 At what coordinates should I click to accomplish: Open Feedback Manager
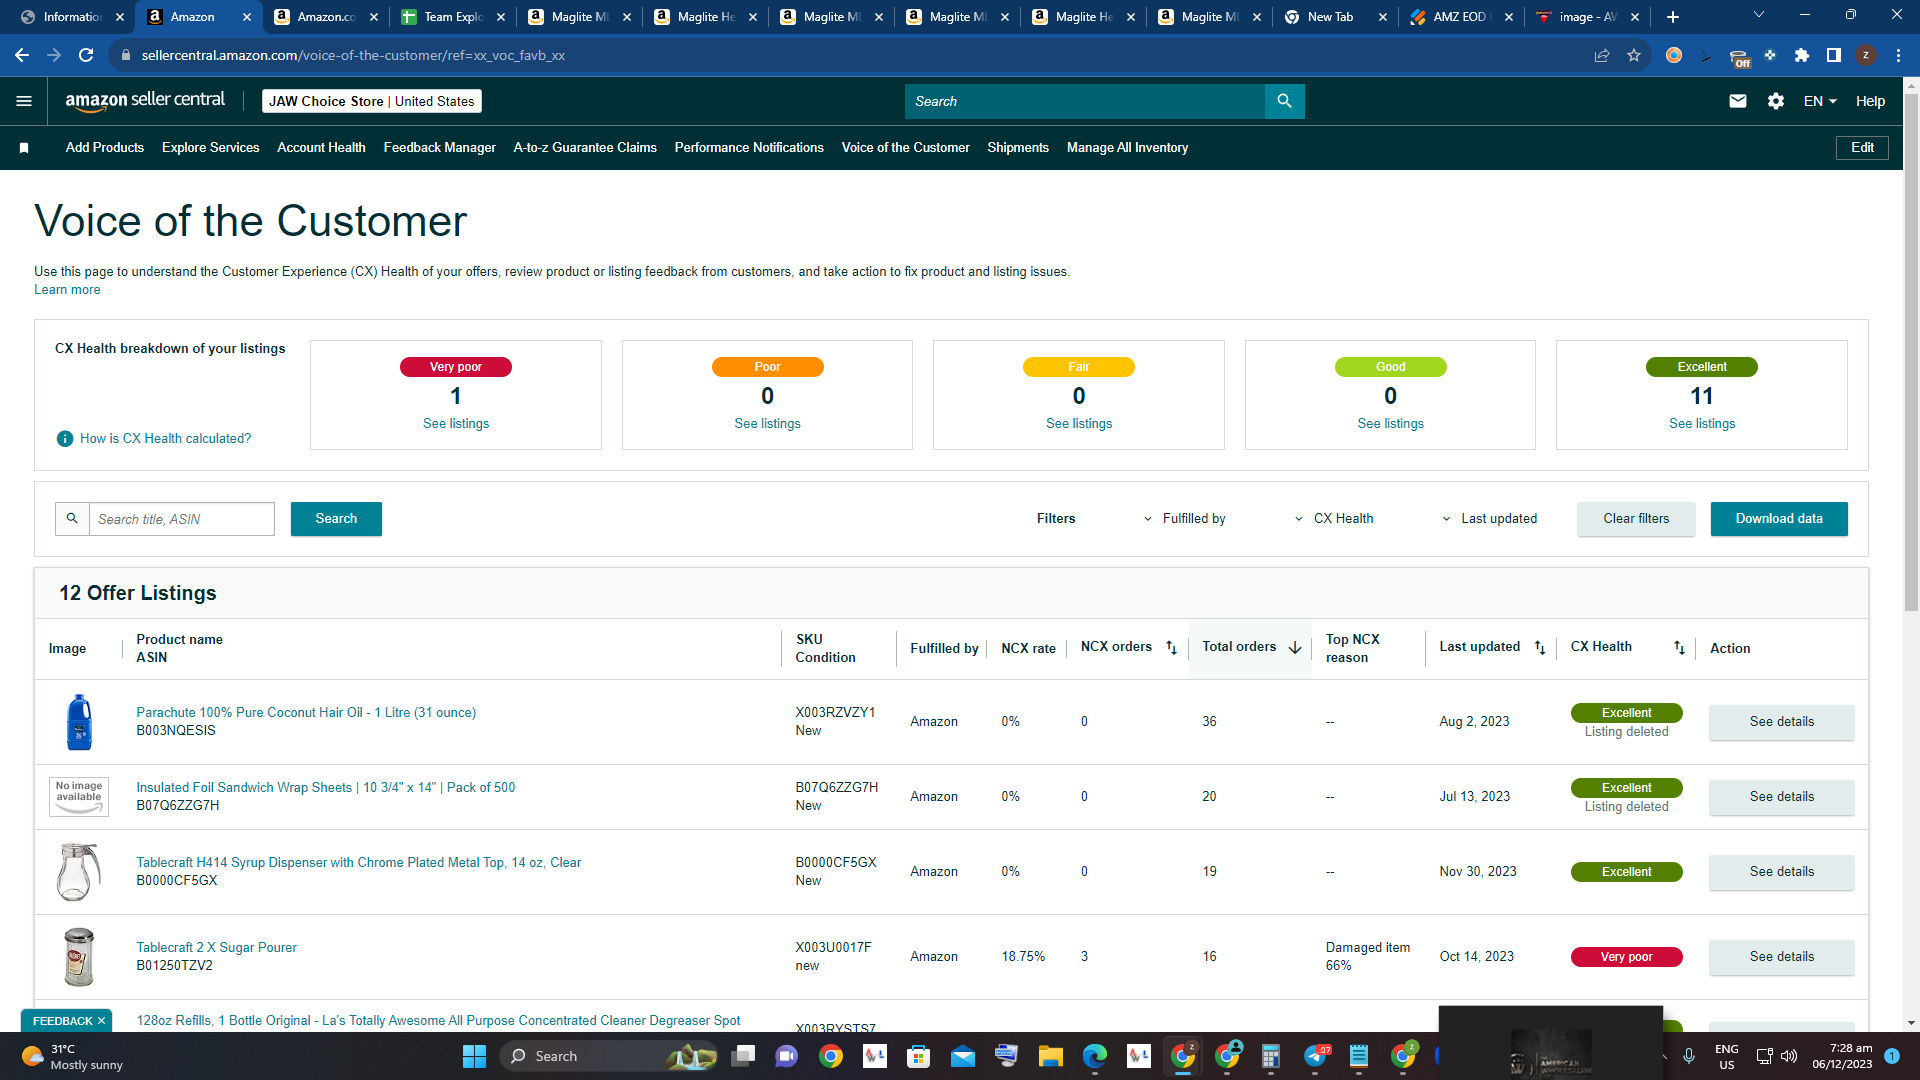point(440,148)
